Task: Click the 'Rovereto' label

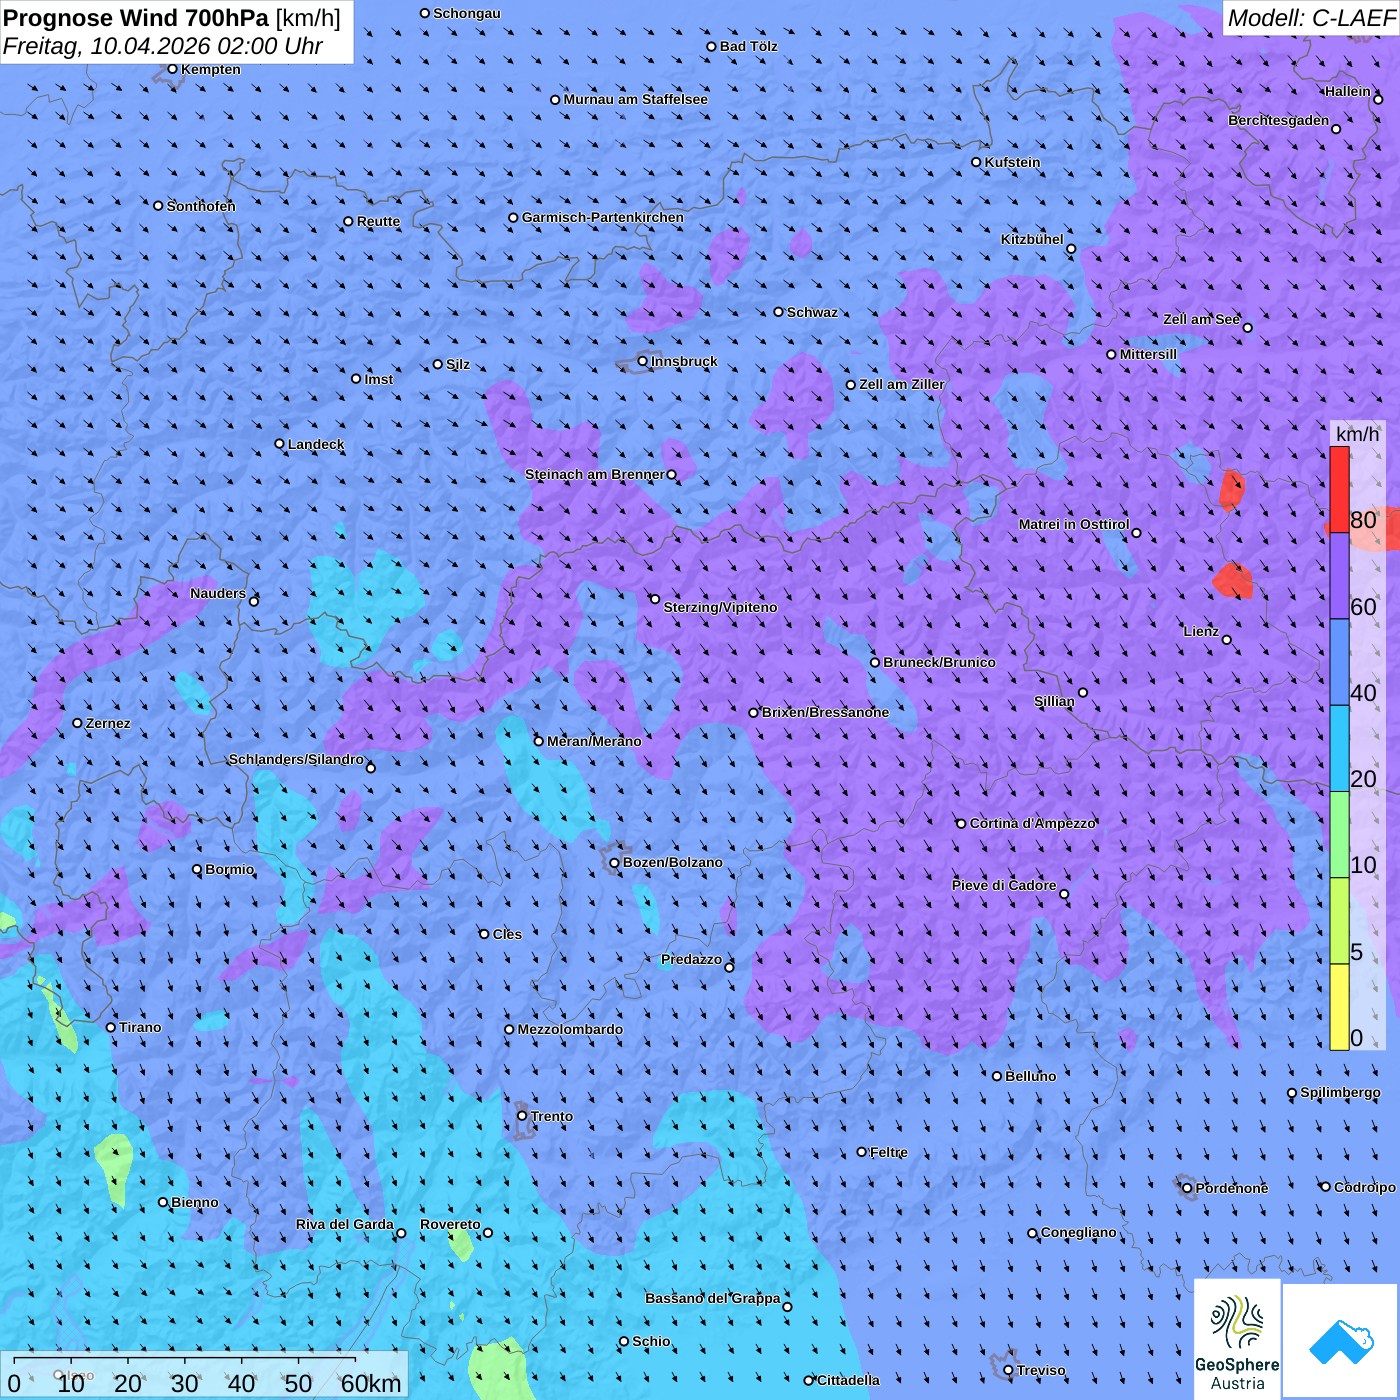Action: tap(450, 1224)
